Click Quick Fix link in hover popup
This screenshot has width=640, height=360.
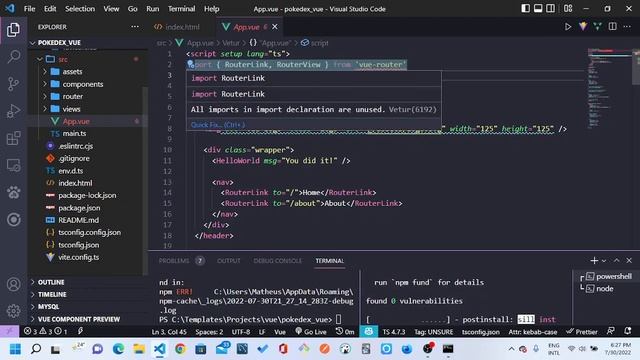pyautogui.click(x=218, y=125)
